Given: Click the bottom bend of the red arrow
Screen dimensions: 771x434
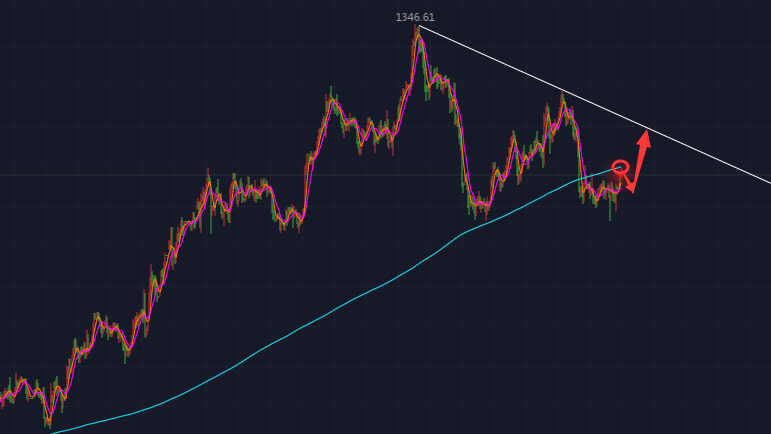Looking at the screenshot, I should pyautogui.click(x=632, y=190).
